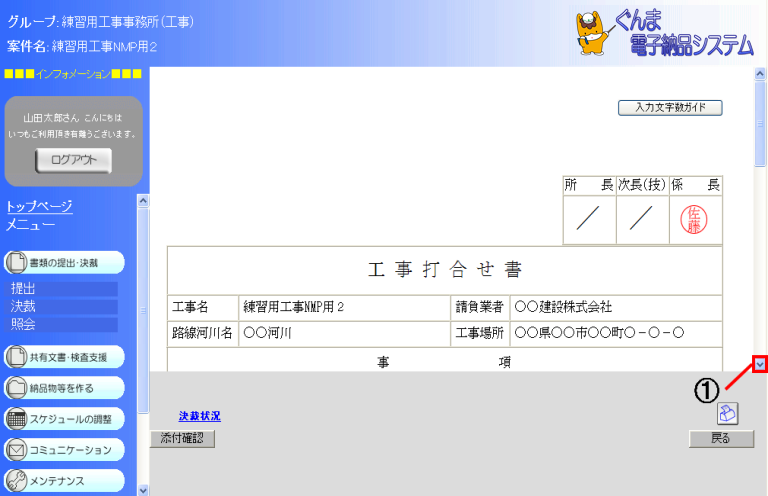Screen dimensions: 768x496
Task: Click the 次長(技) approval stamp cell
Action: point(642,218)
